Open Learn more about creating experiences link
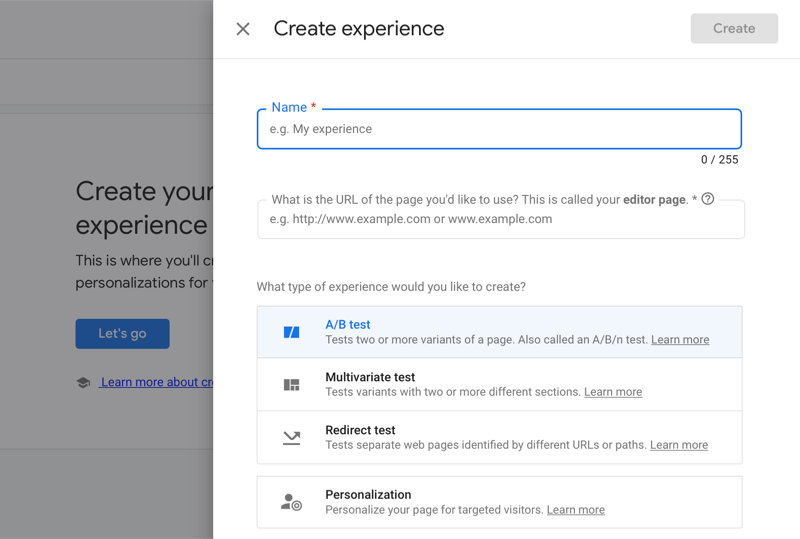 tap(156, 382)
